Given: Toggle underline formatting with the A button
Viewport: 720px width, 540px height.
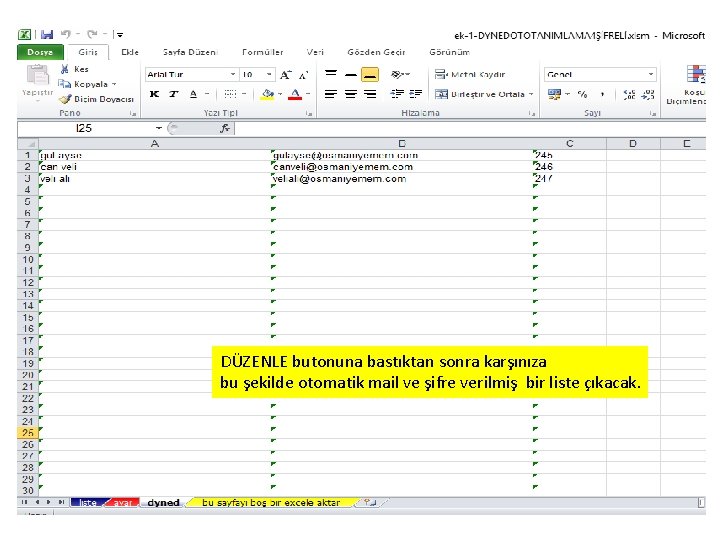Looking at the screenshot, I should (193, 94).
